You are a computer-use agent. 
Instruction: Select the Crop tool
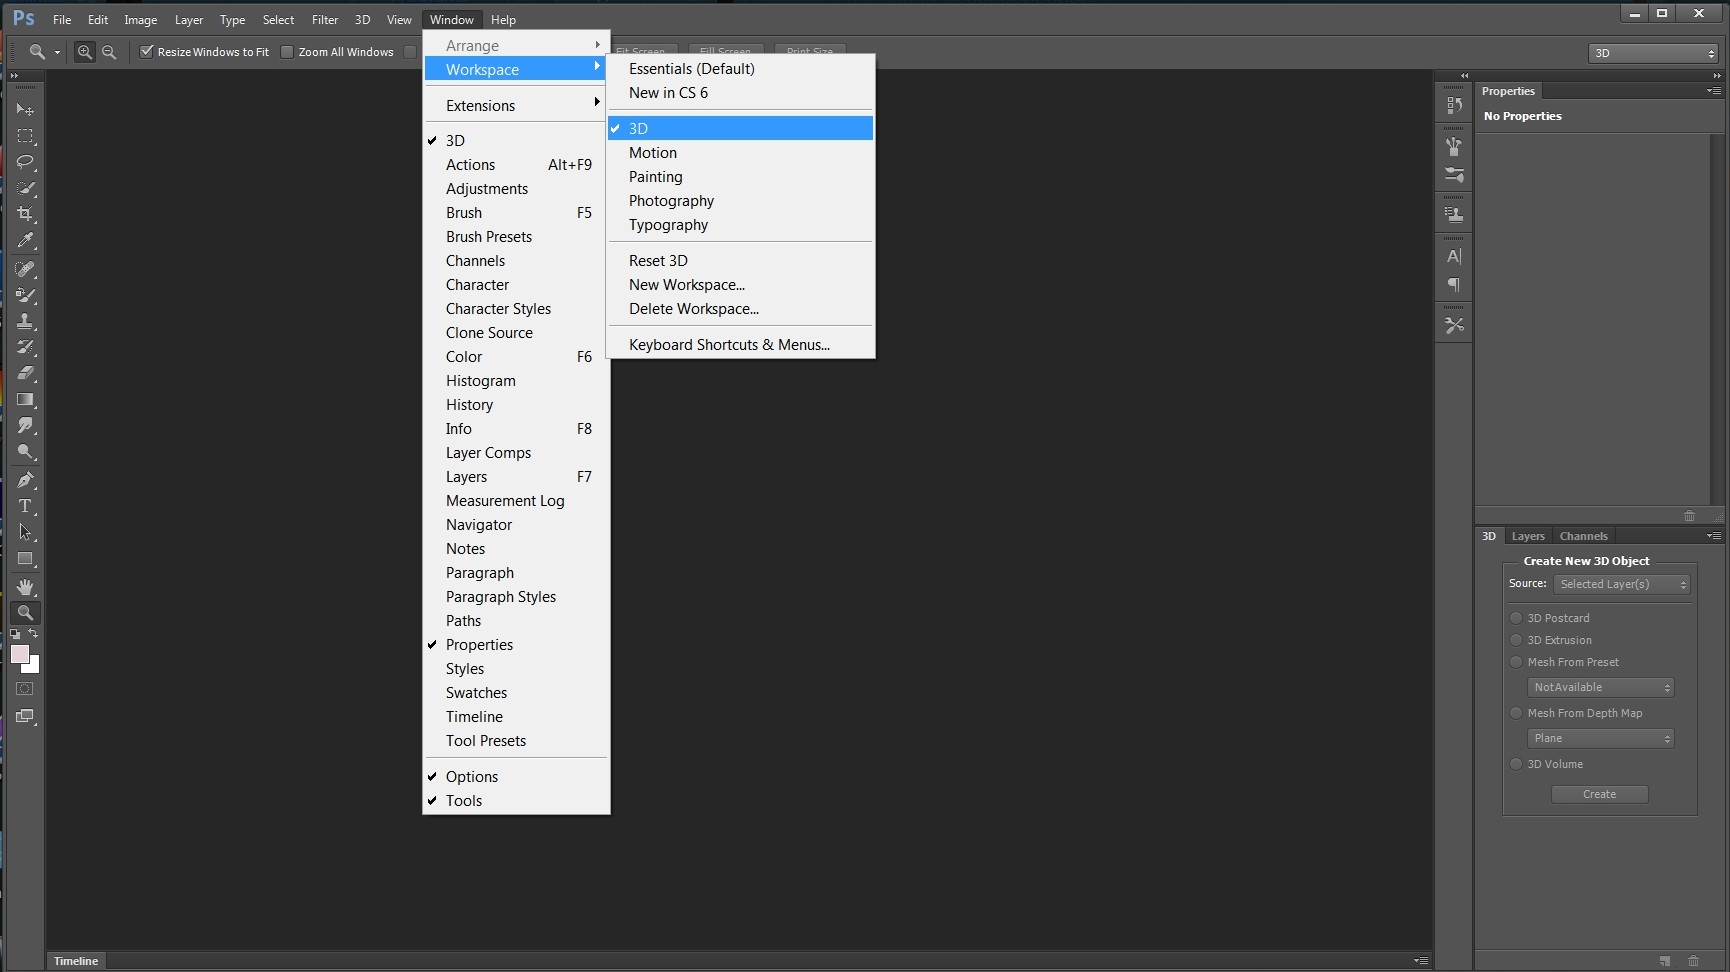tap(25, 213)
